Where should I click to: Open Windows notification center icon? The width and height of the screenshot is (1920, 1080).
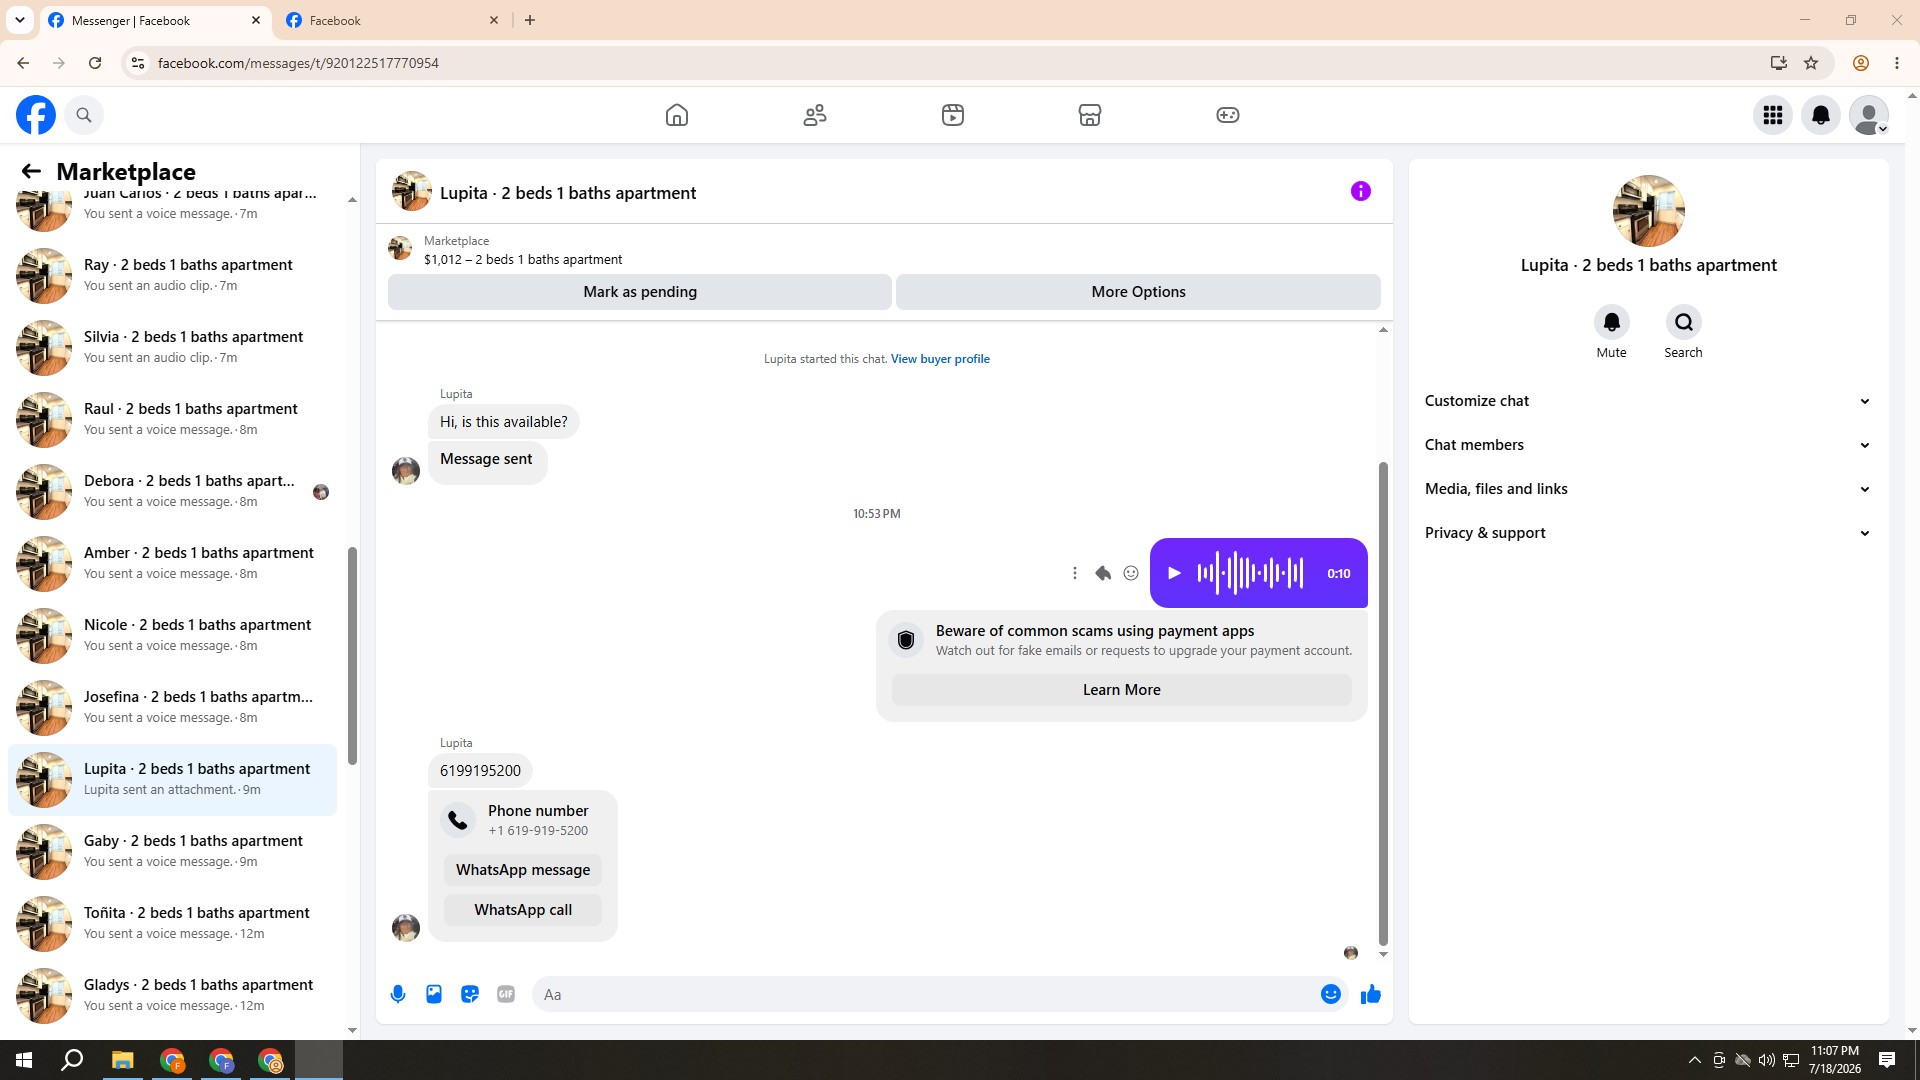pyautogui.click(x=1887, y=1060)
